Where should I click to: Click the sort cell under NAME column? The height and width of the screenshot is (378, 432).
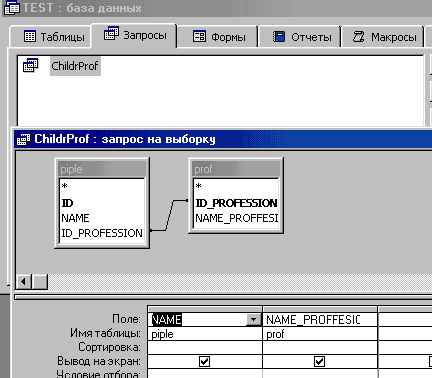coord(205,347)
